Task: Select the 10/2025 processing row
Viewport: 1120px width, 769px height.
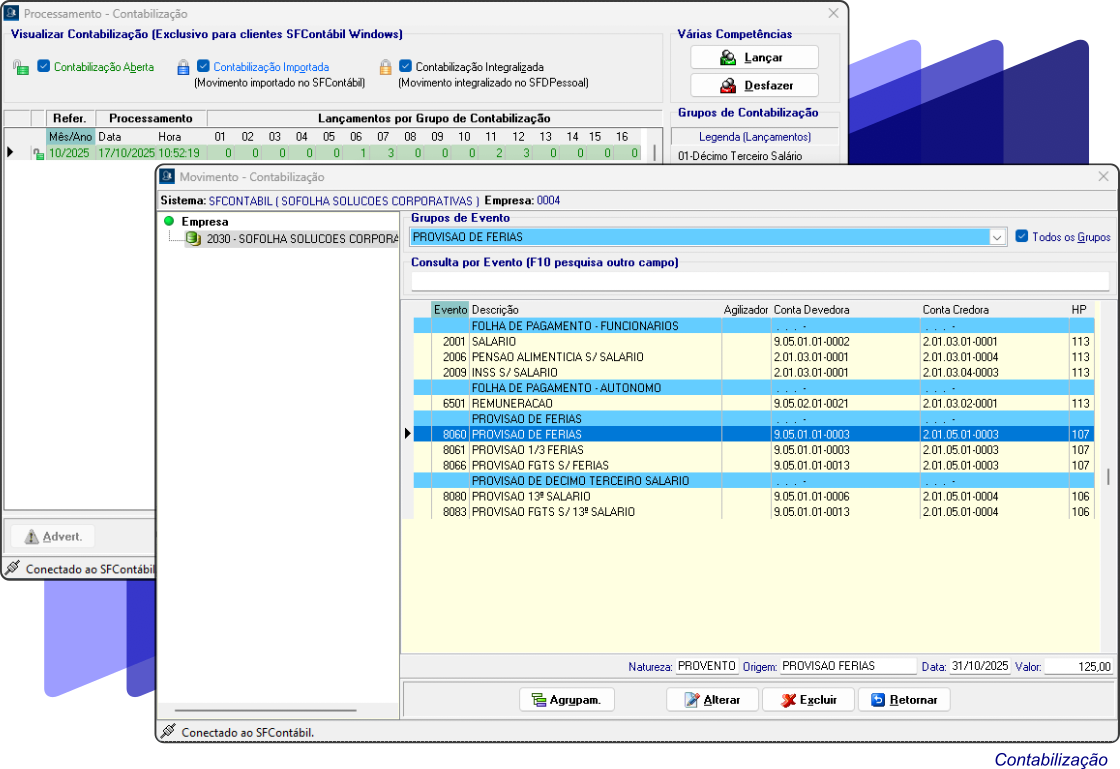Action: pos(70,153)
